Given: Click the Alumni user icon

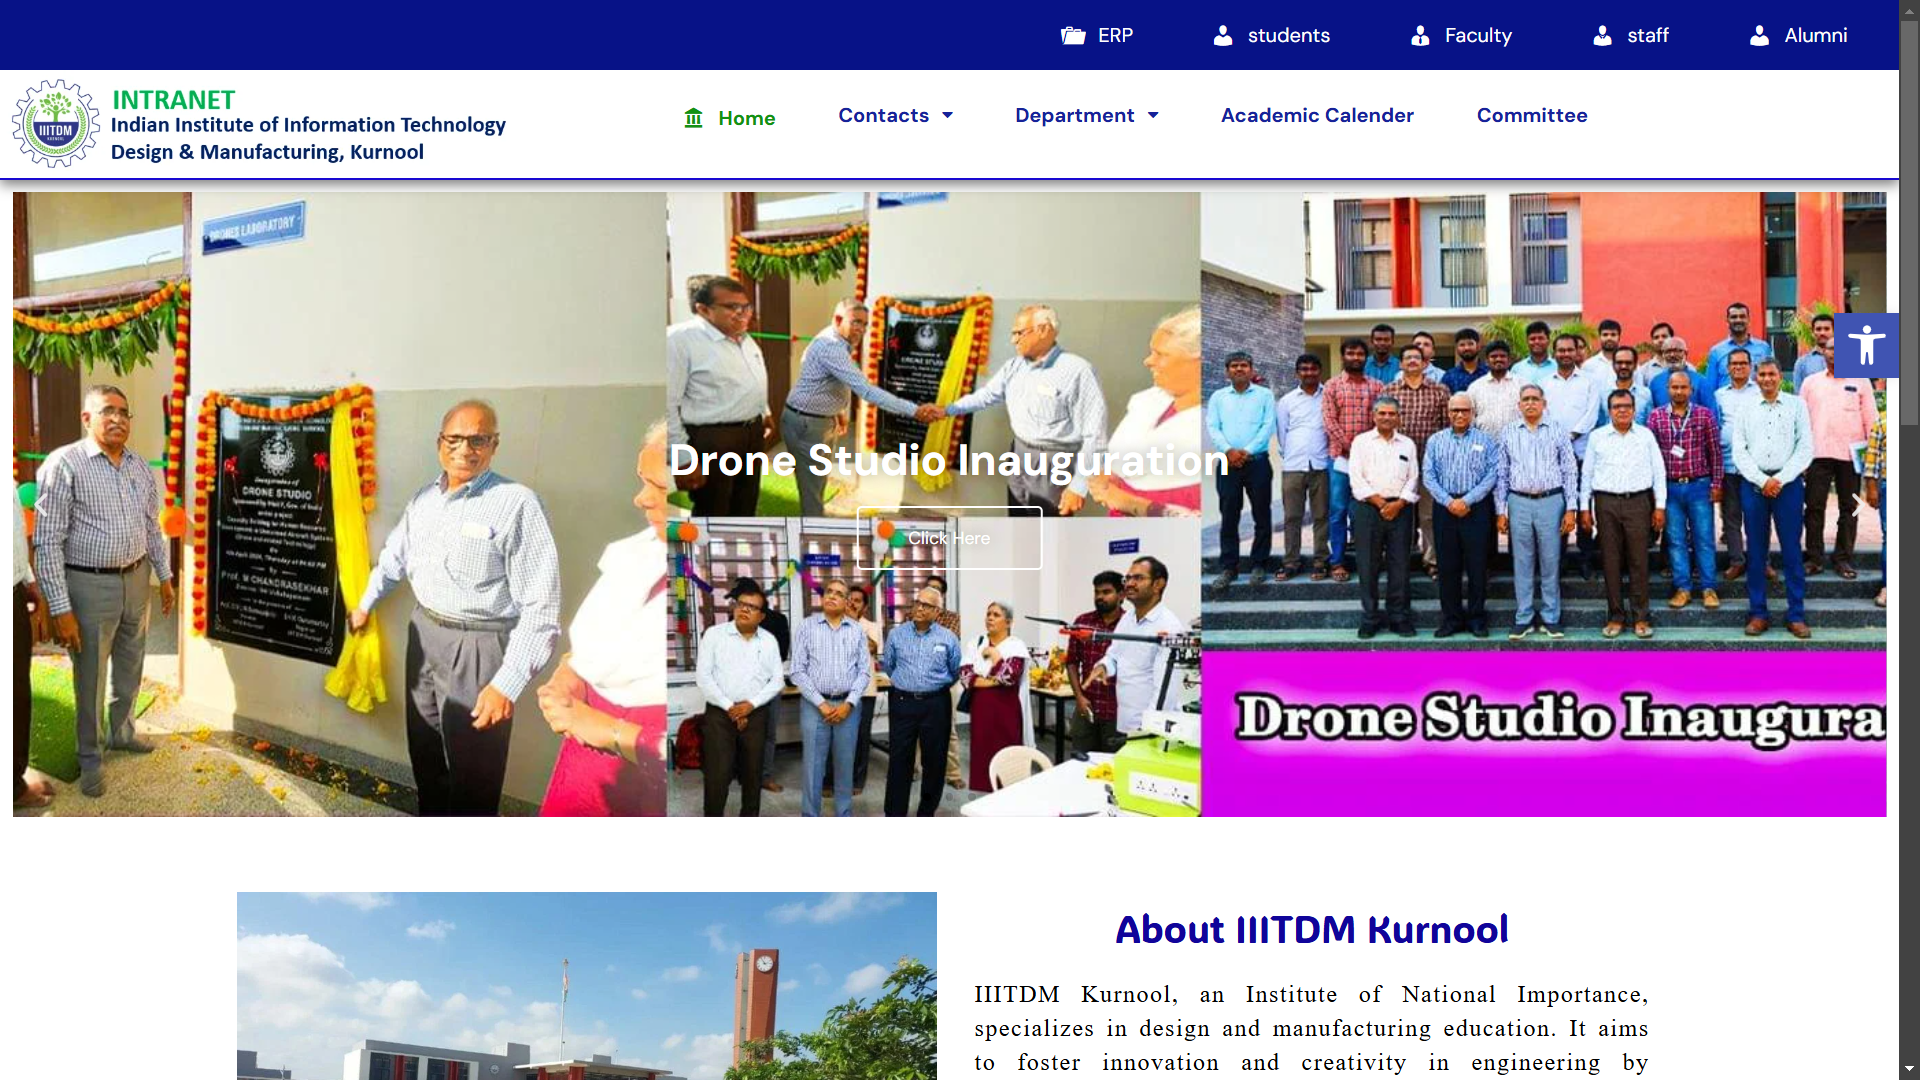Looking at the screenshot, I should [x=1759, y=36].
